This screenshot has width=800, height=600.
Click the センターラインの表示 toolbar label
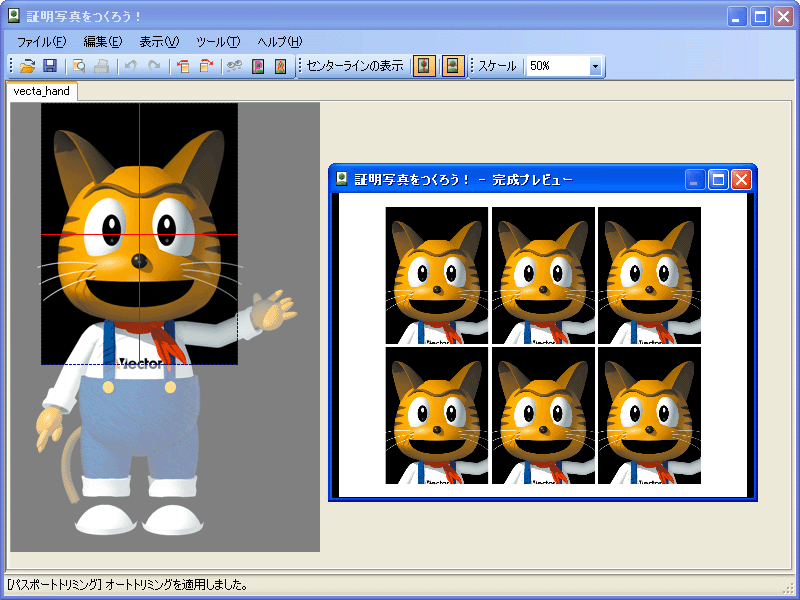355,66
